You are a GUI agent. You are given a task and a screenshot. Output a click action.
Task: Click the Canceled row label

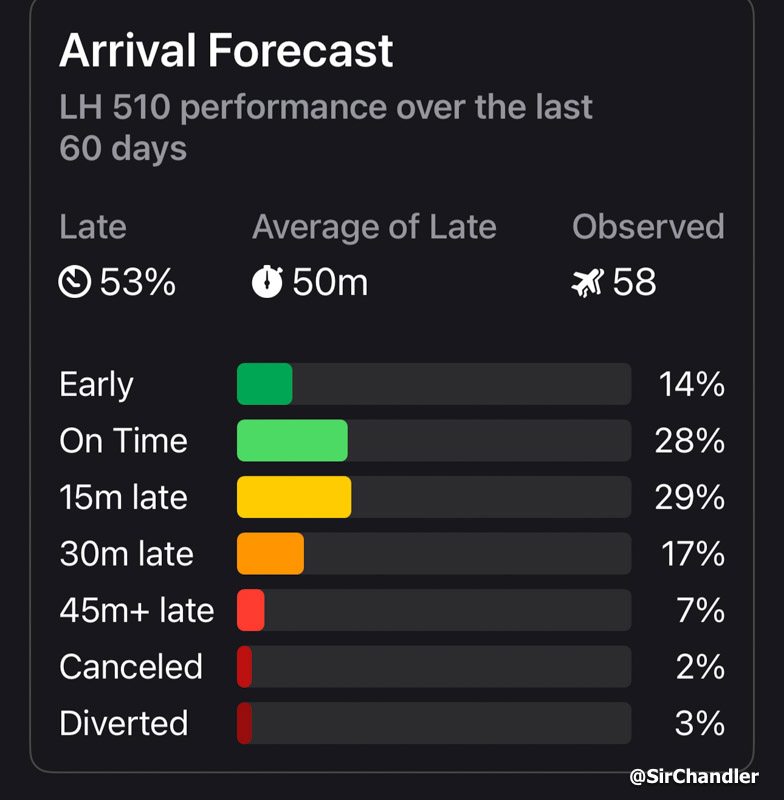131,667
